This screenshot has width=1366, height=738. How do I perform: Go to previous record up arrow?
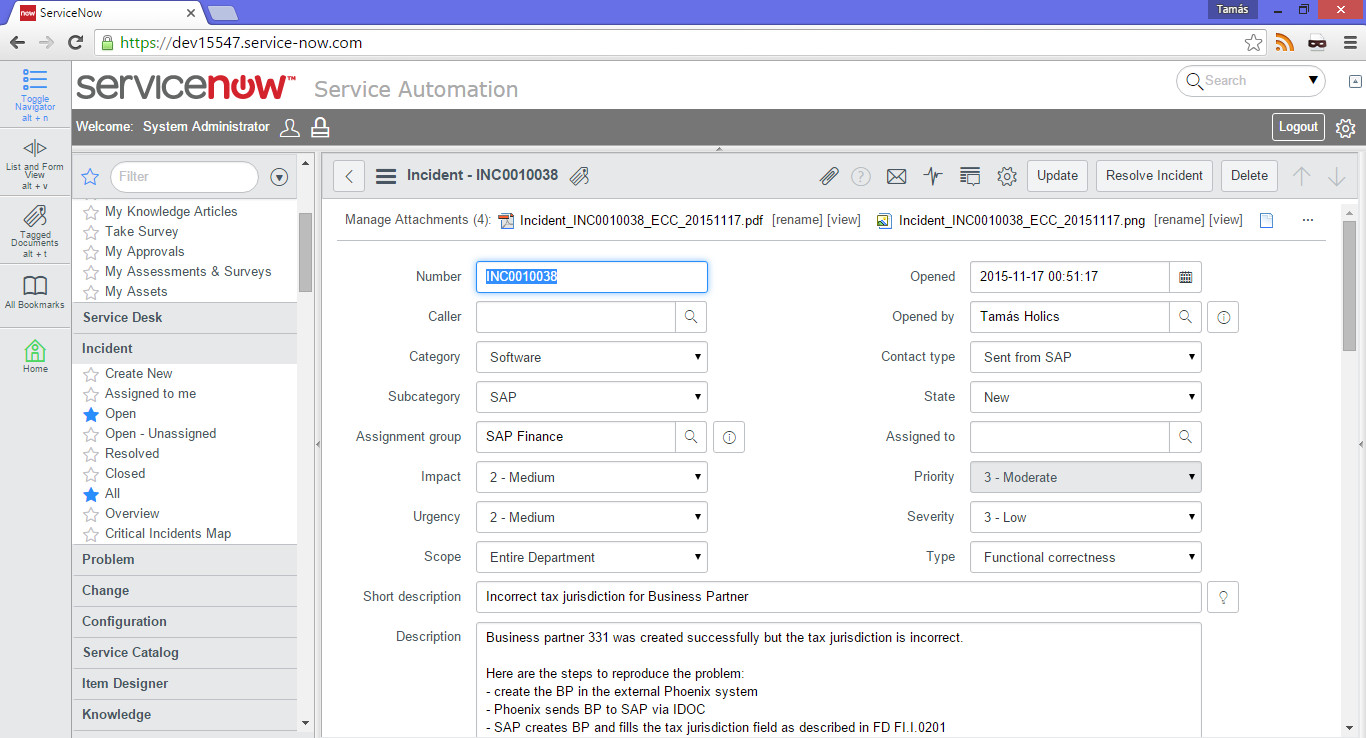coord(1301,176)
